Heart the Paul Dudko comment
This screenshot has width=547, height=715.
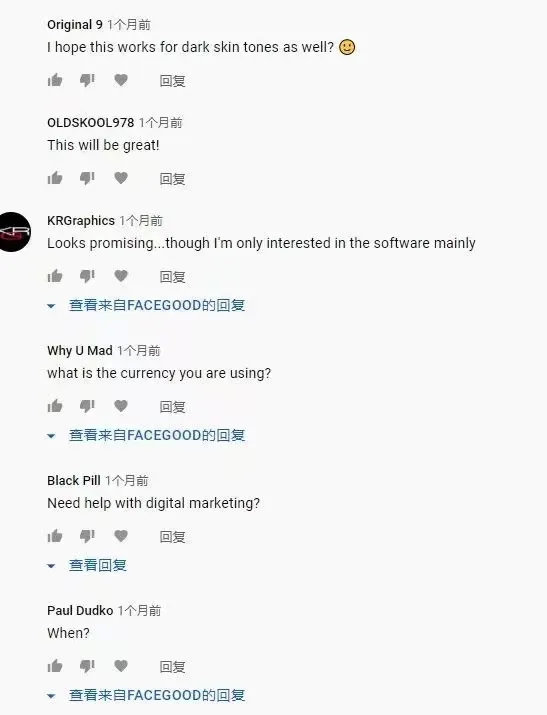point(121,666)
